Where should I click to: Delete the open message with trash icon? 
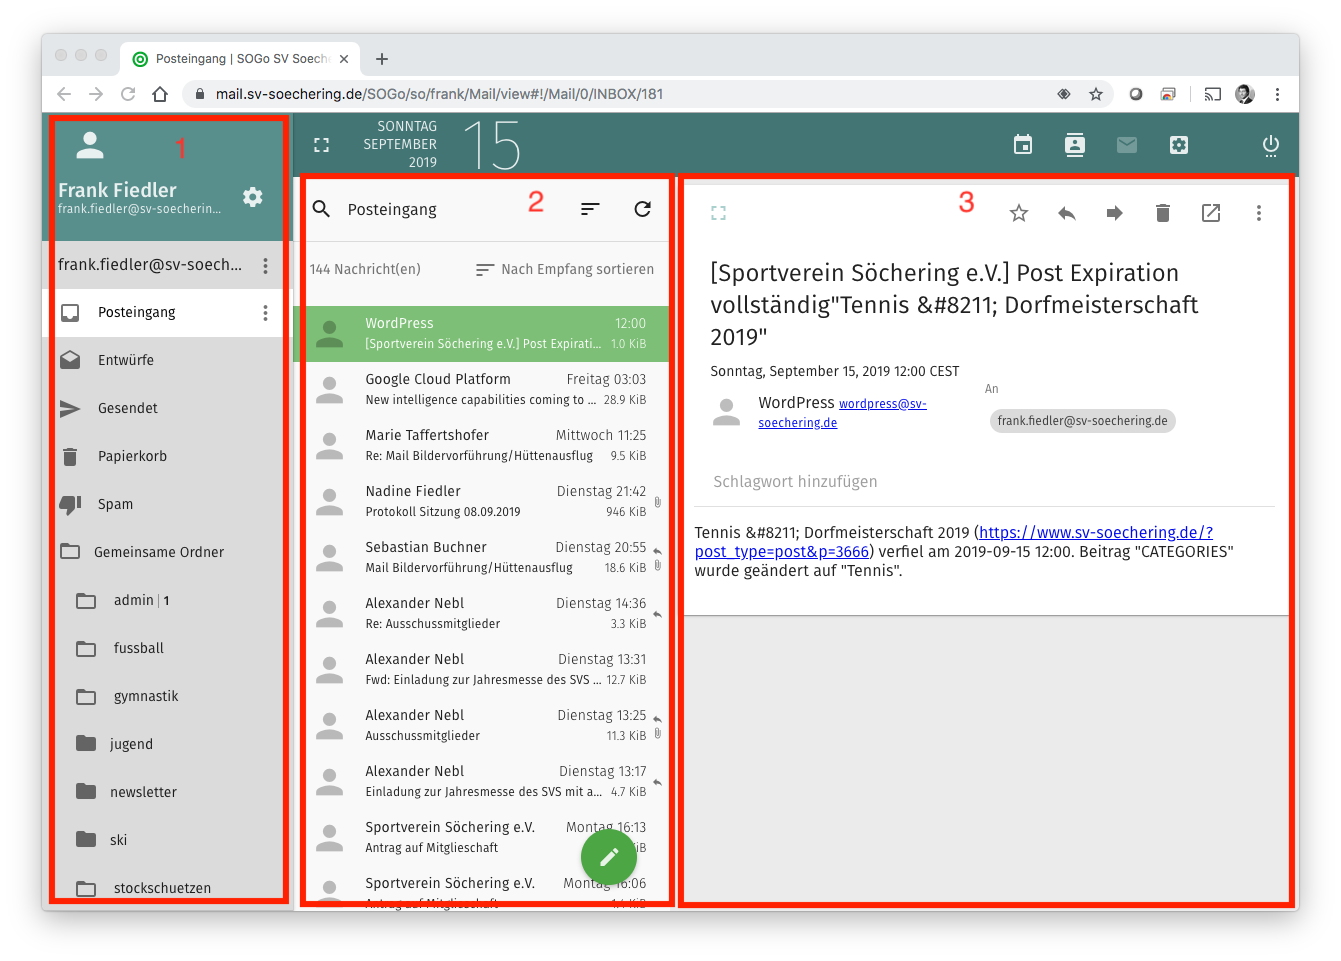(x=1162, y=213)
